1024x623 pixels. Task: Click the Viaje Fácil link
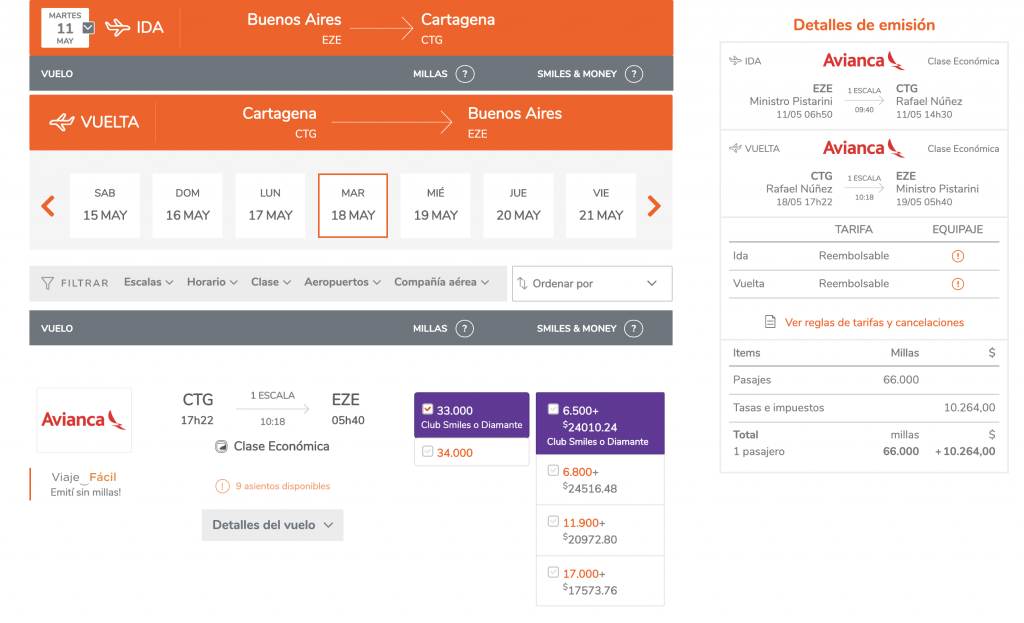point(84,477)
